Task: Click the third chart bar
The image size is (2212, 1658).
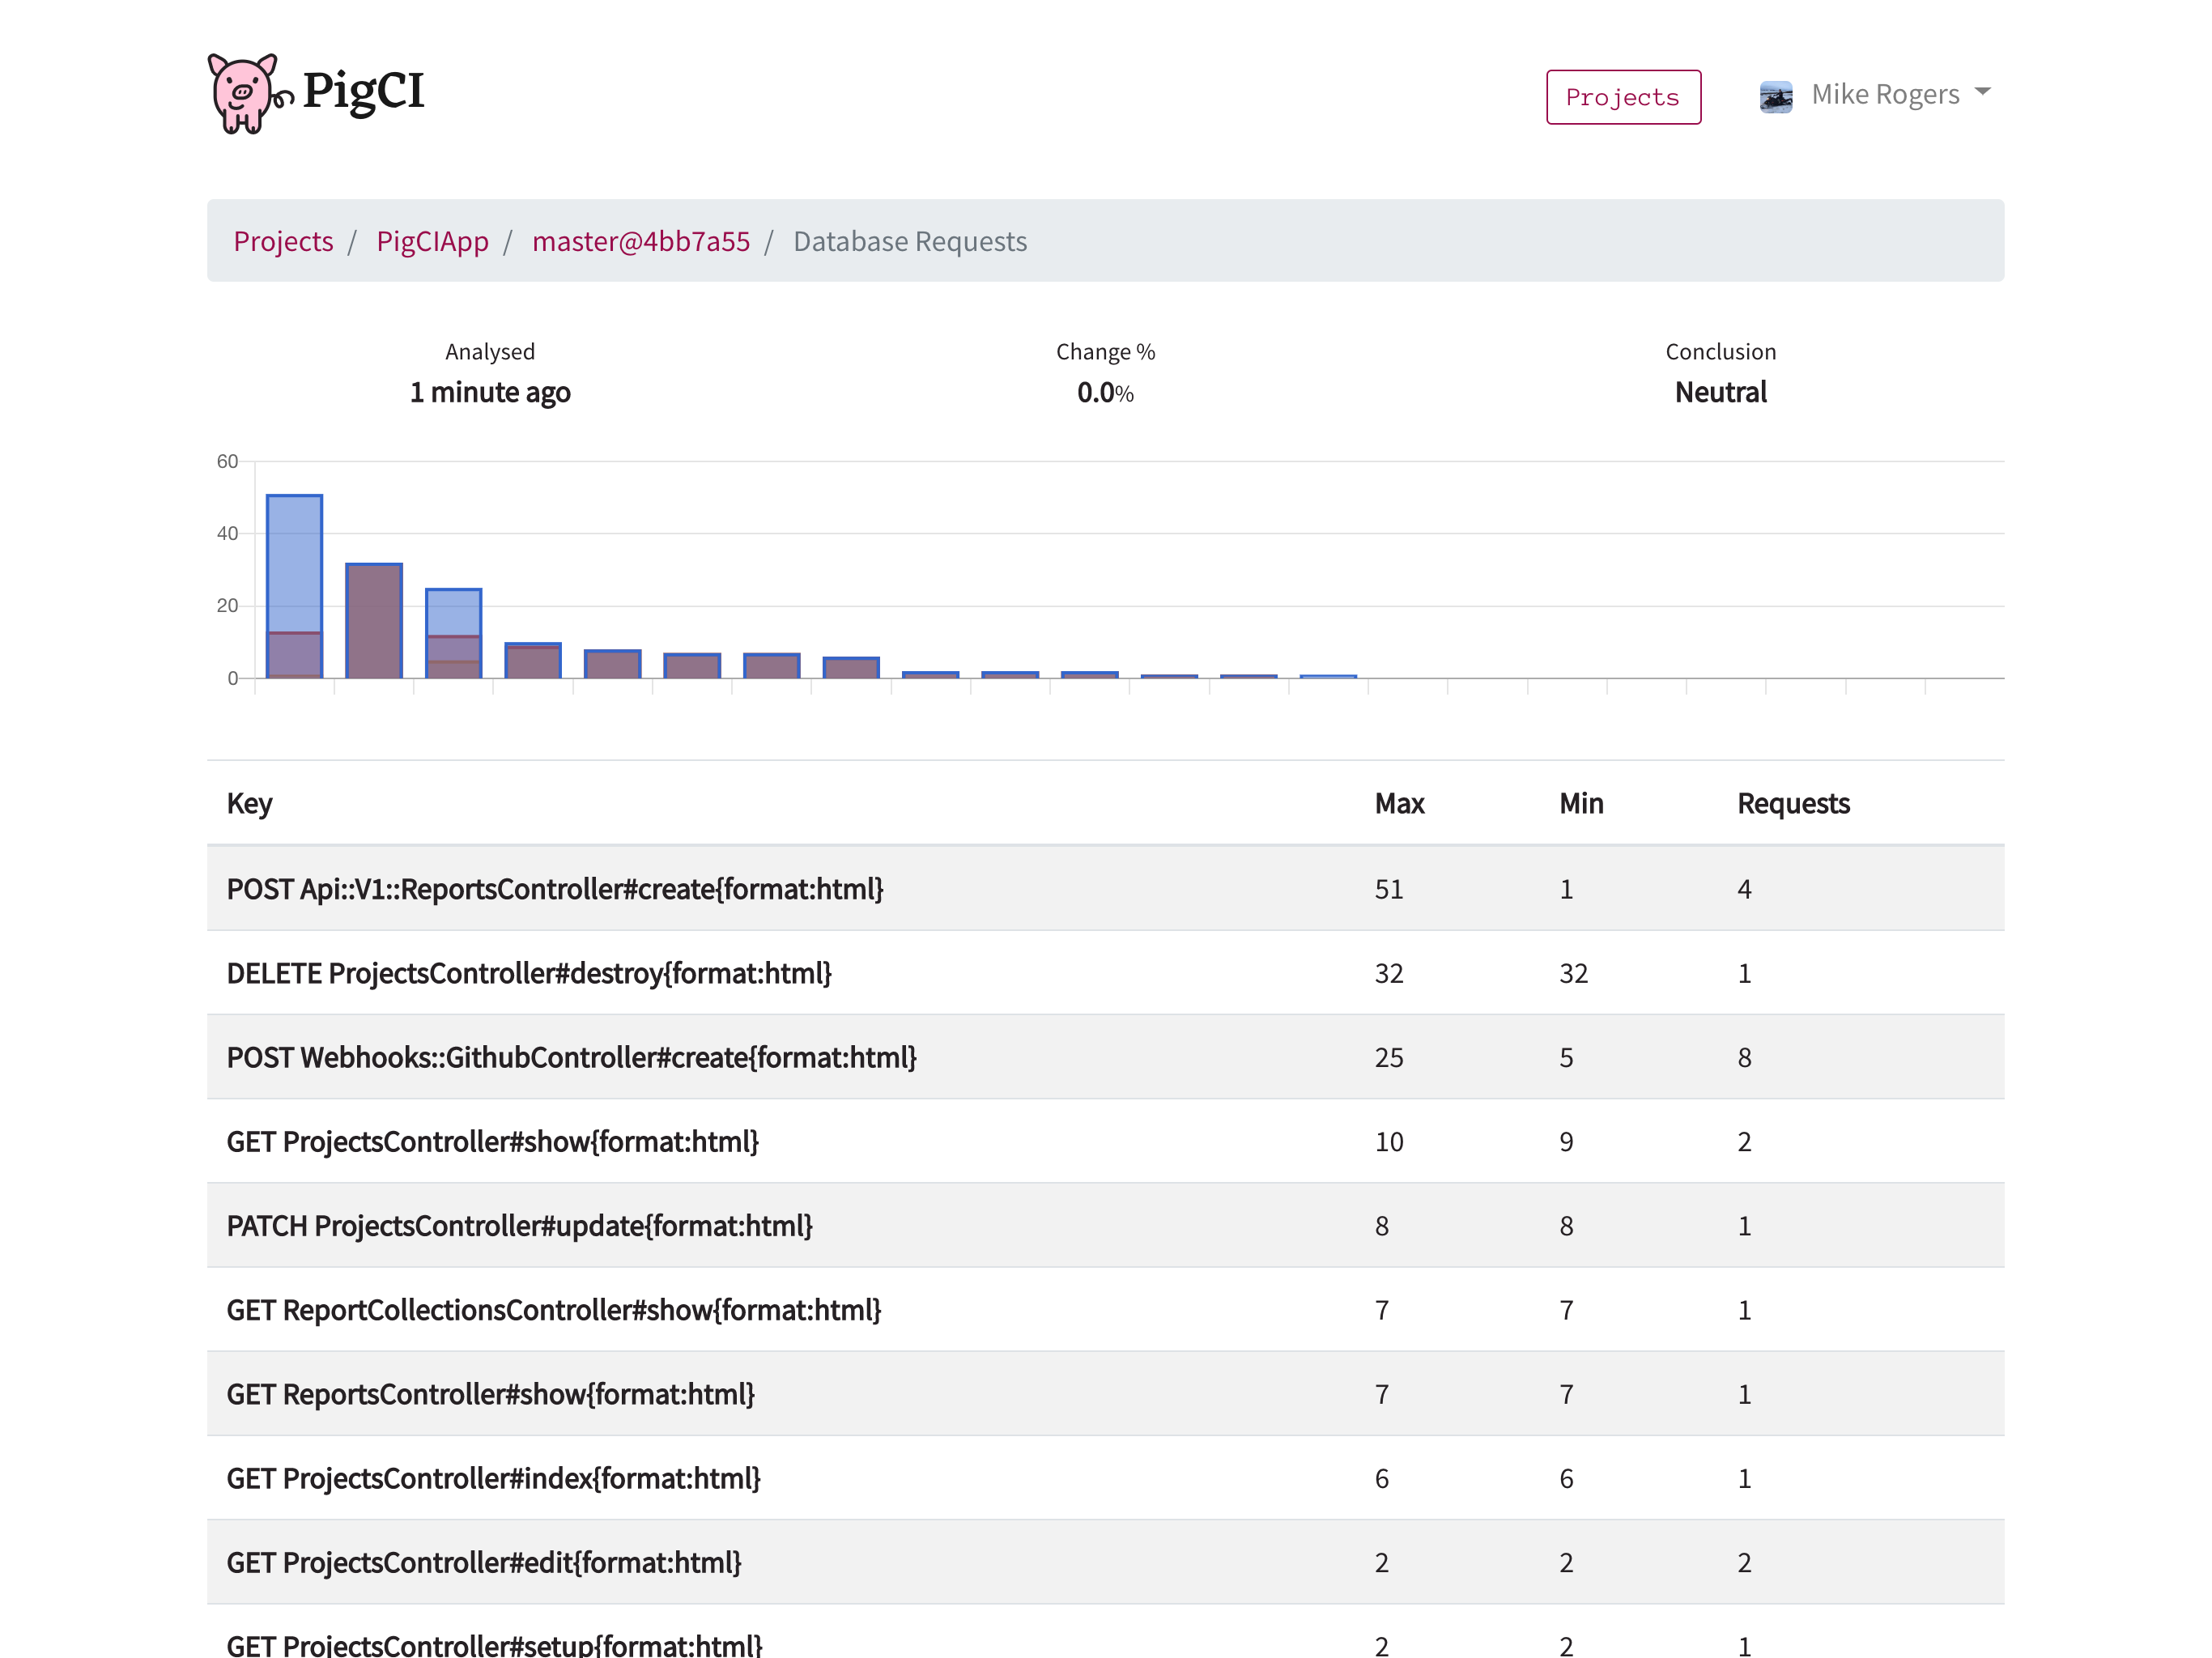Action: coord(453,632)
